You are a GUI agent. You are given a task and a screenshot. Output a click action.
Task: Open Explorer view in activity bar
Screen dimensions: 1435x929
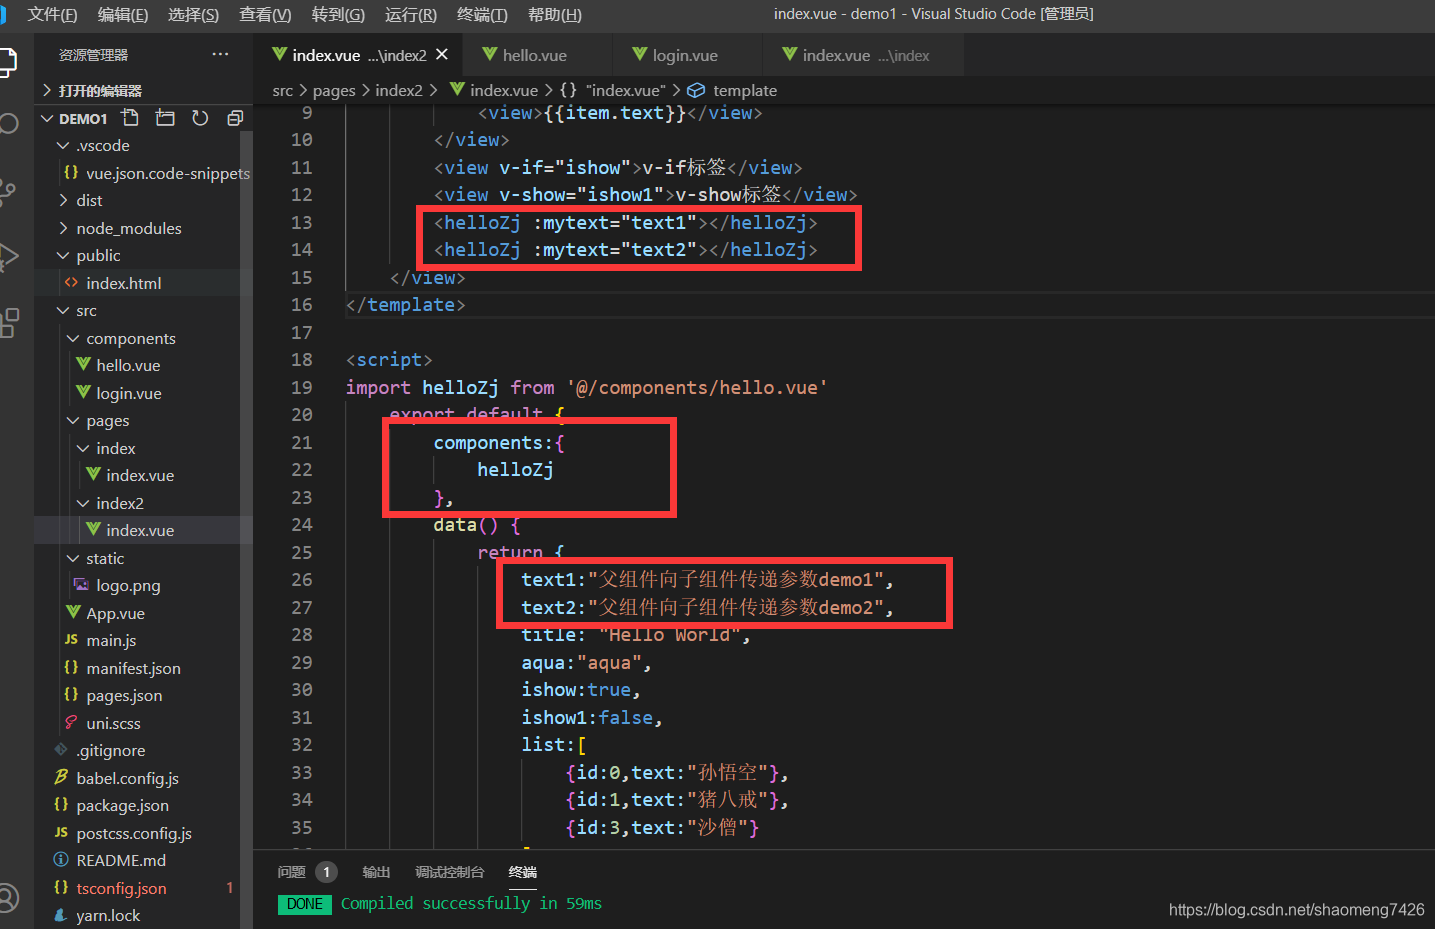[8, 61]
